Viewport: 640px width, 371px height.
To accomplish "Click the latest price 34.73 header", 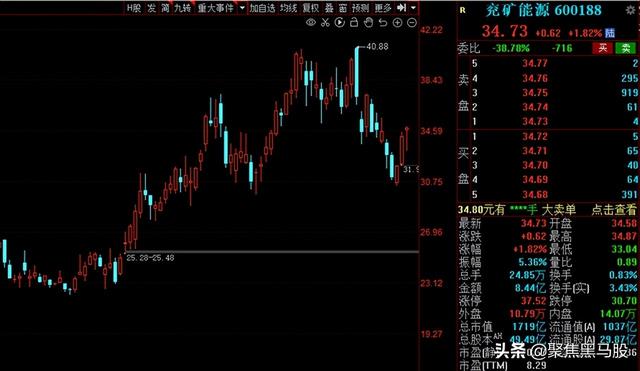I will tap(504, 31).
